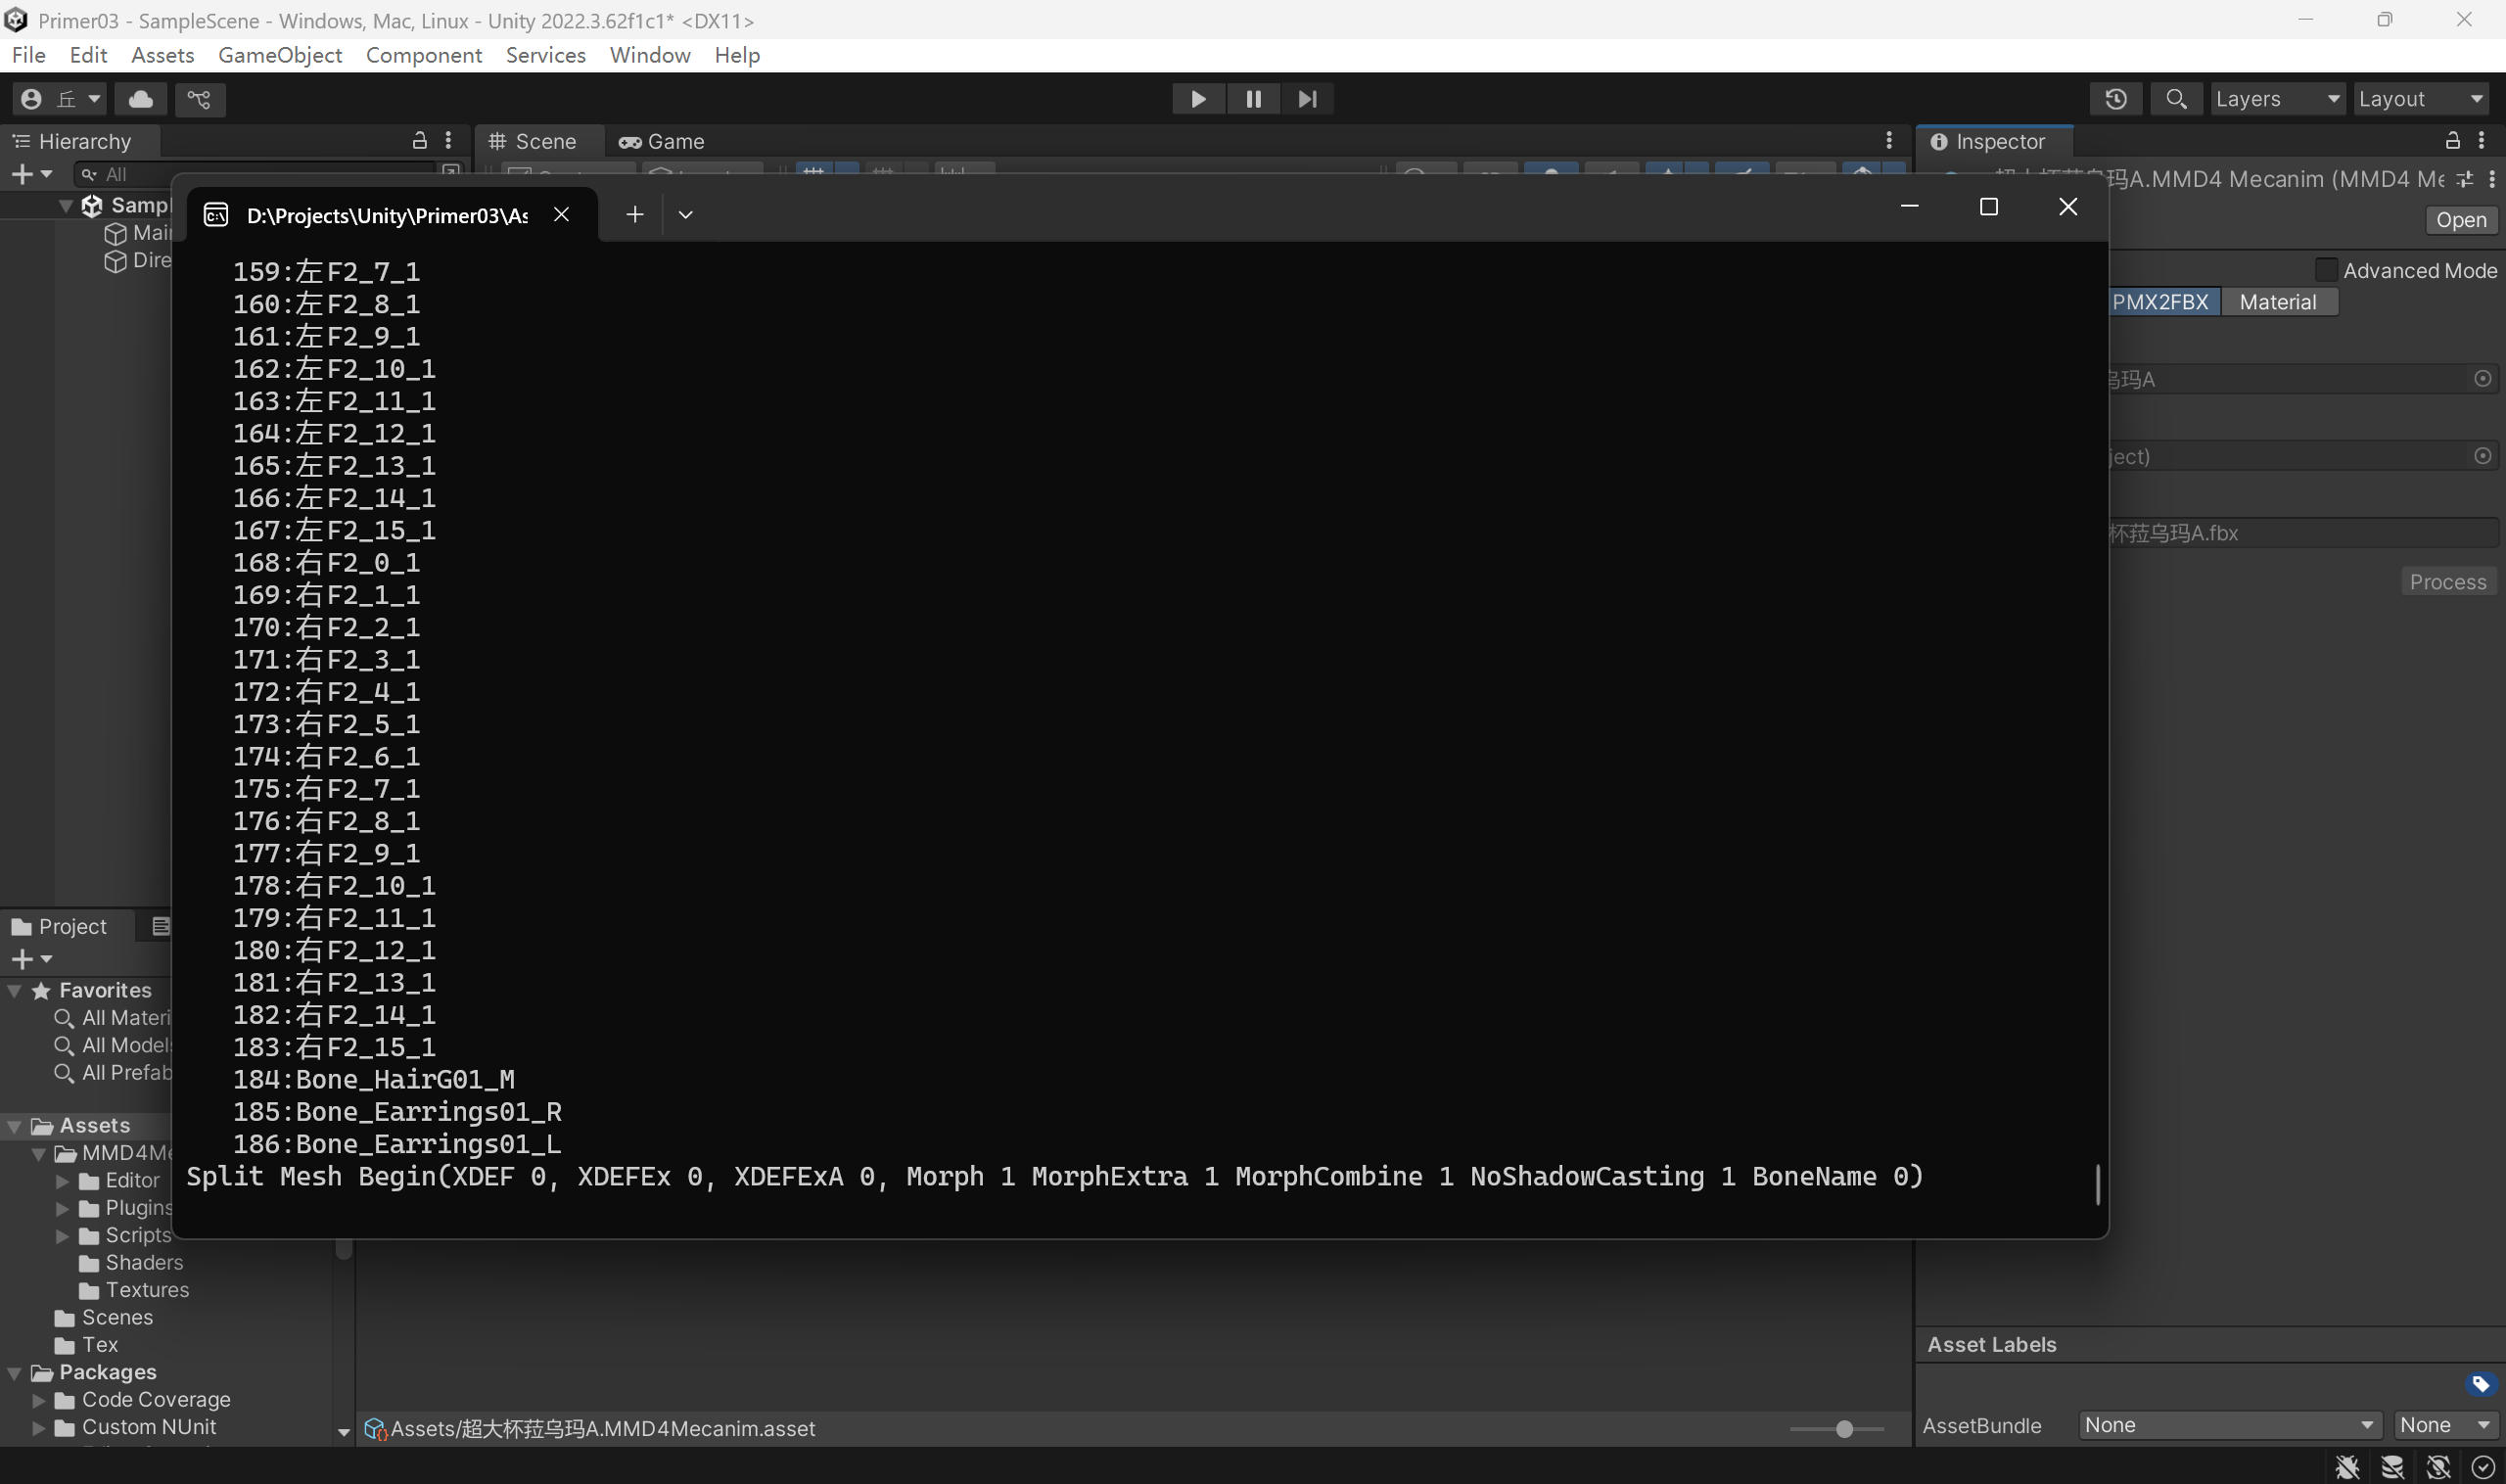Viewport: 2506px width, 1484px height.
Task: Open the GameObject menu
Action: 280,55
